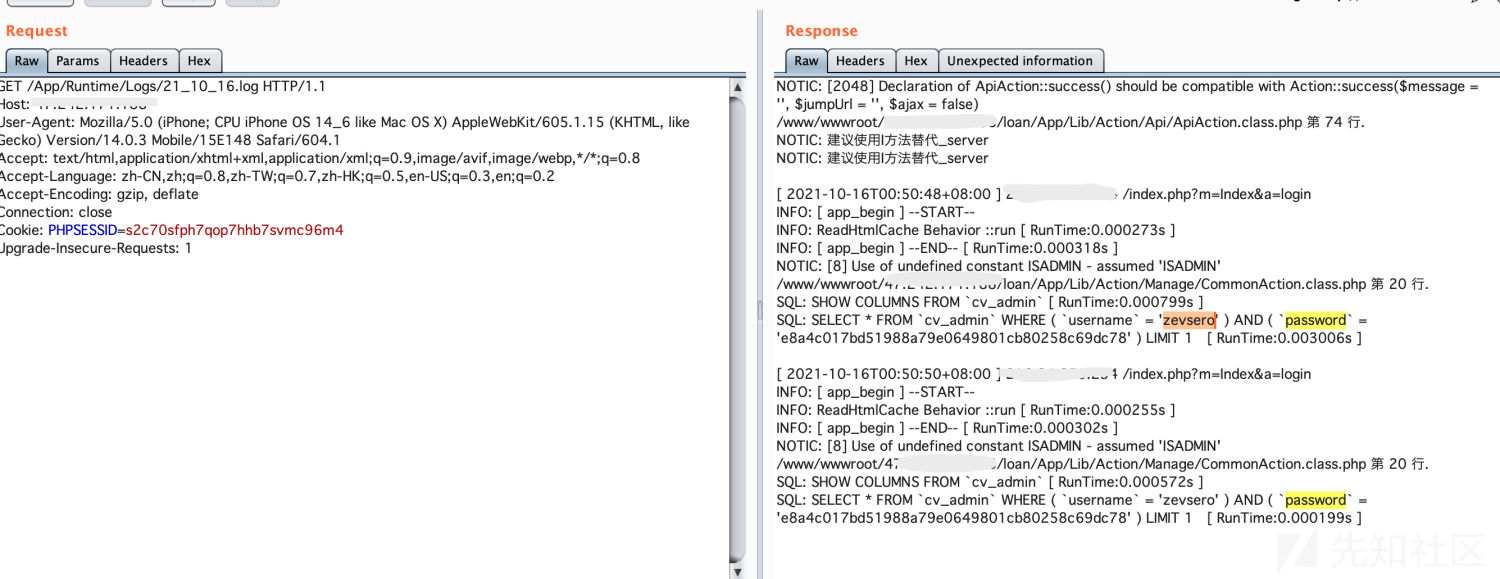The width and height of the screenshot is (1500, 579).
Task: Click the cookie value s2c70sfph7qop7hhb7svmc96m4
Action: coord(234,230)
